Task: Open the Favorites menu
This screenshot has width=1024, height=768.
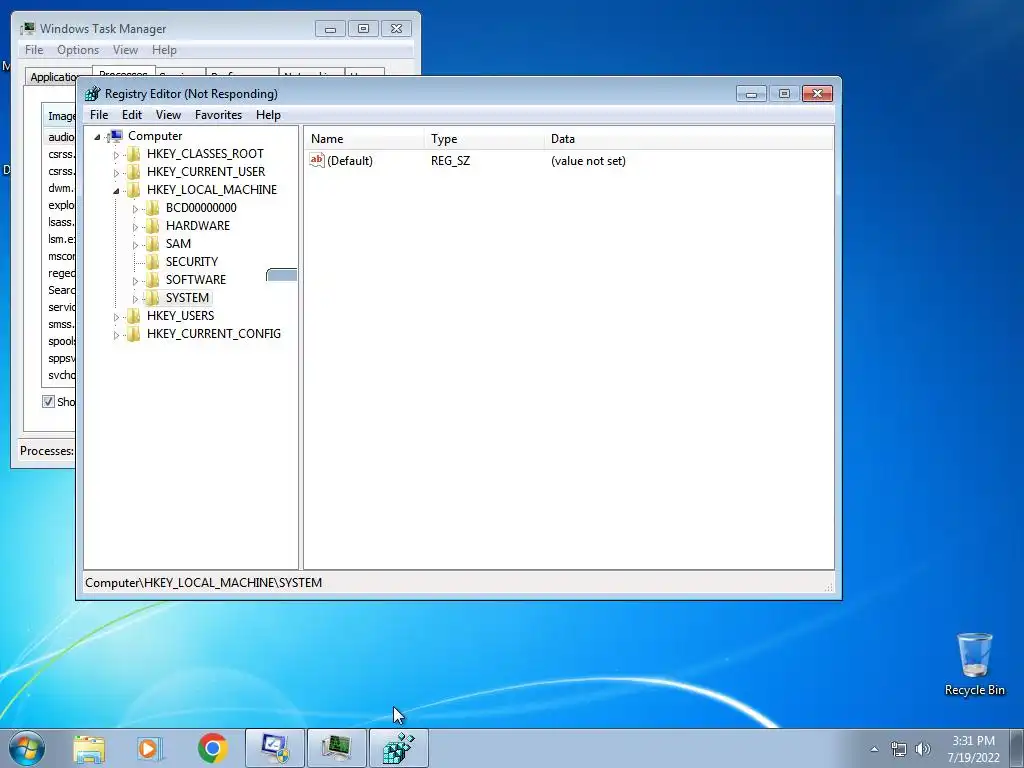Action: [x=218, y=115]
